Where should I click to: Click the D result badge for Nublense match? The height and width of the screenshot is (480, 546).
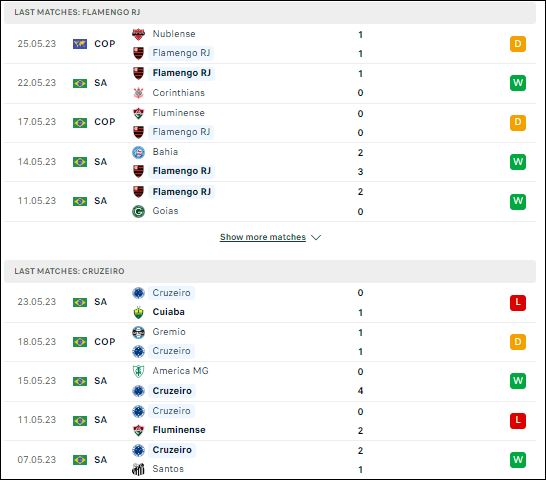(517, 44)
